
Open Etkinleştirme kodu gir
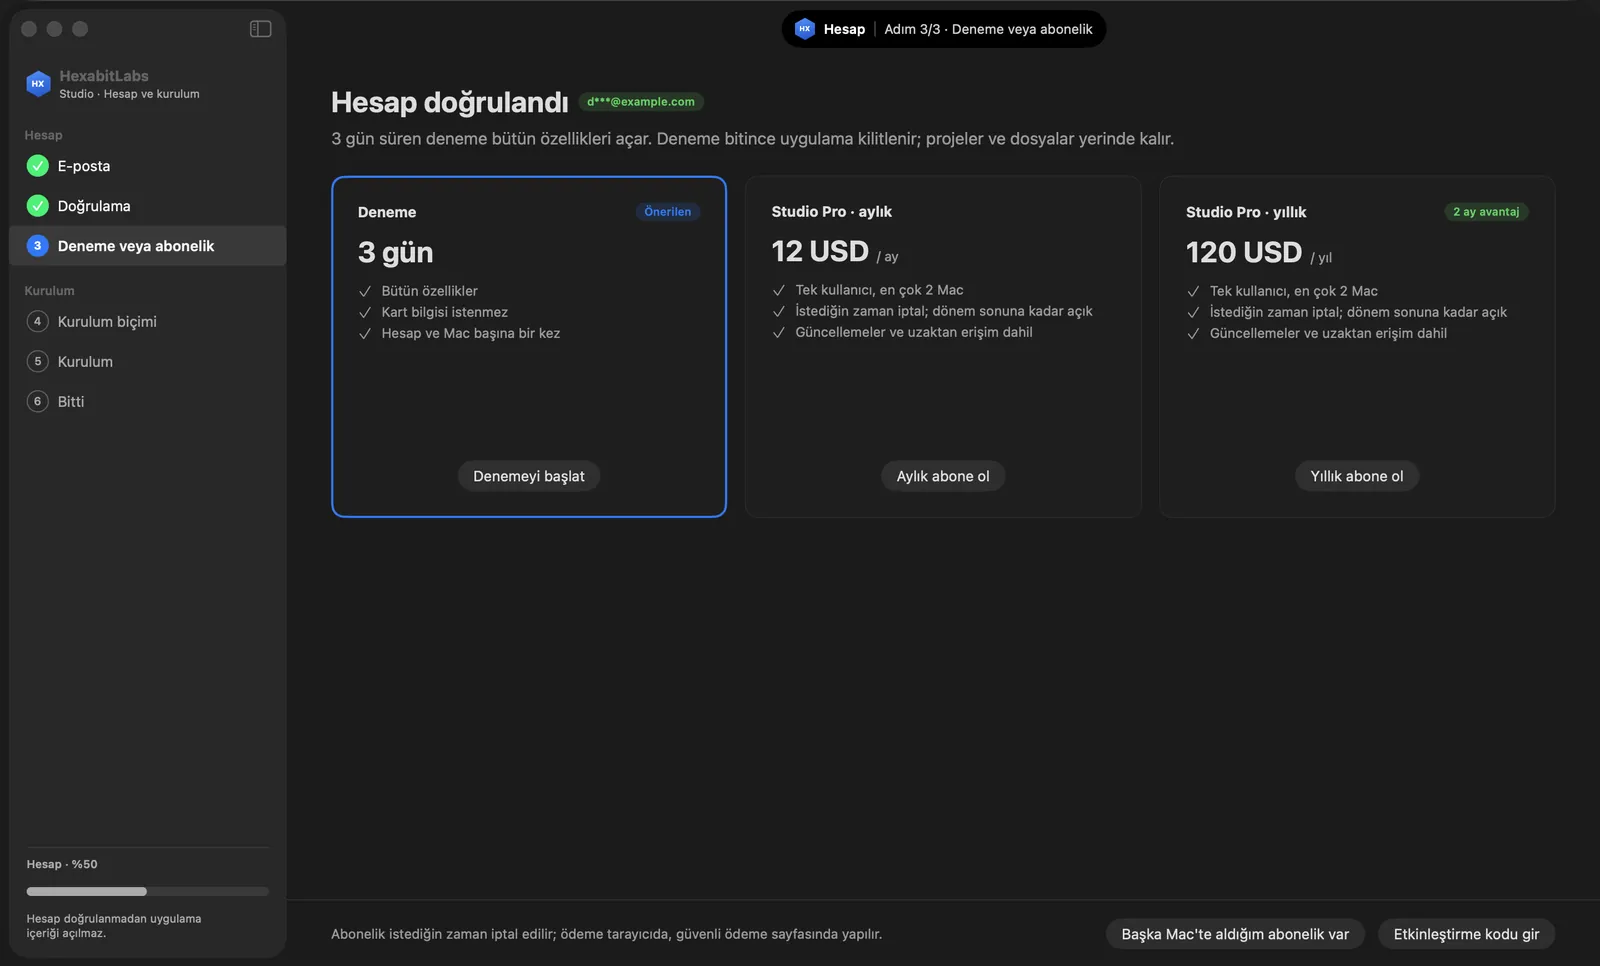pyautogui.click(x=1466, y=934)
